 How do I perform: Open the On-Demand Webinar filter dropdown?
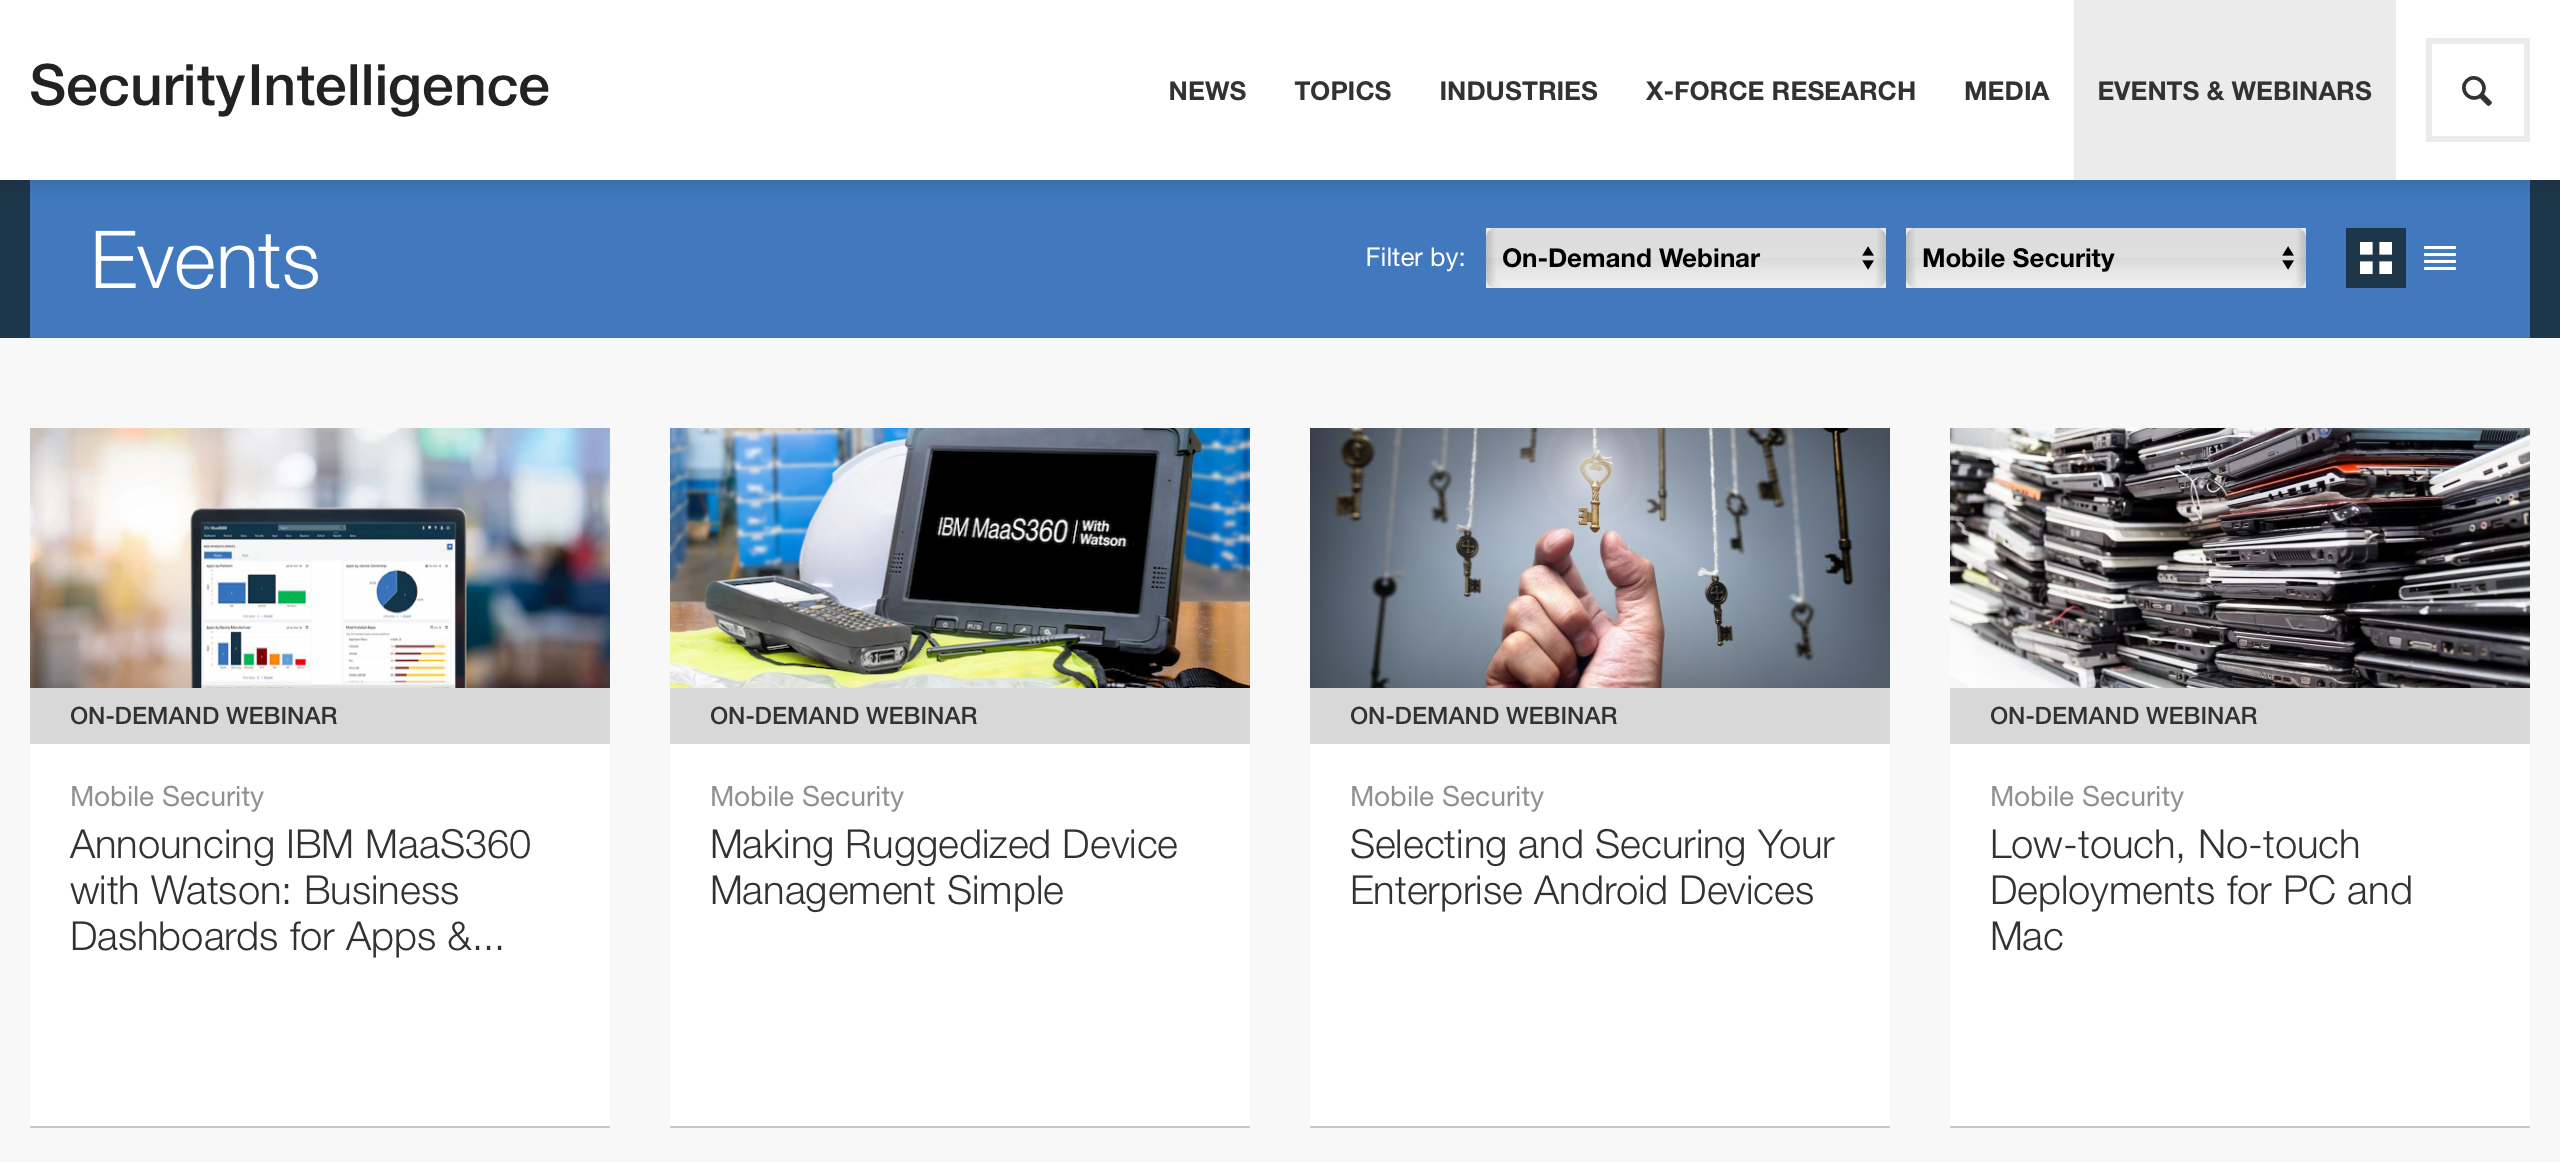pyautogui.click(x=1686, y=258)
